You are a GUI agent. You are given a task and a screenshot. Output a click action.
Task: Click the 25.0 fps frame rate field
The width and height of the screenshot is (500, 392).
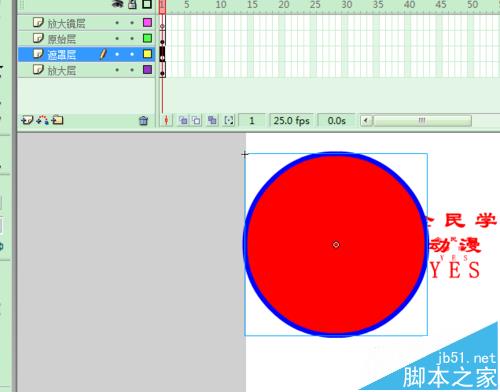click(x=291, y=120)
